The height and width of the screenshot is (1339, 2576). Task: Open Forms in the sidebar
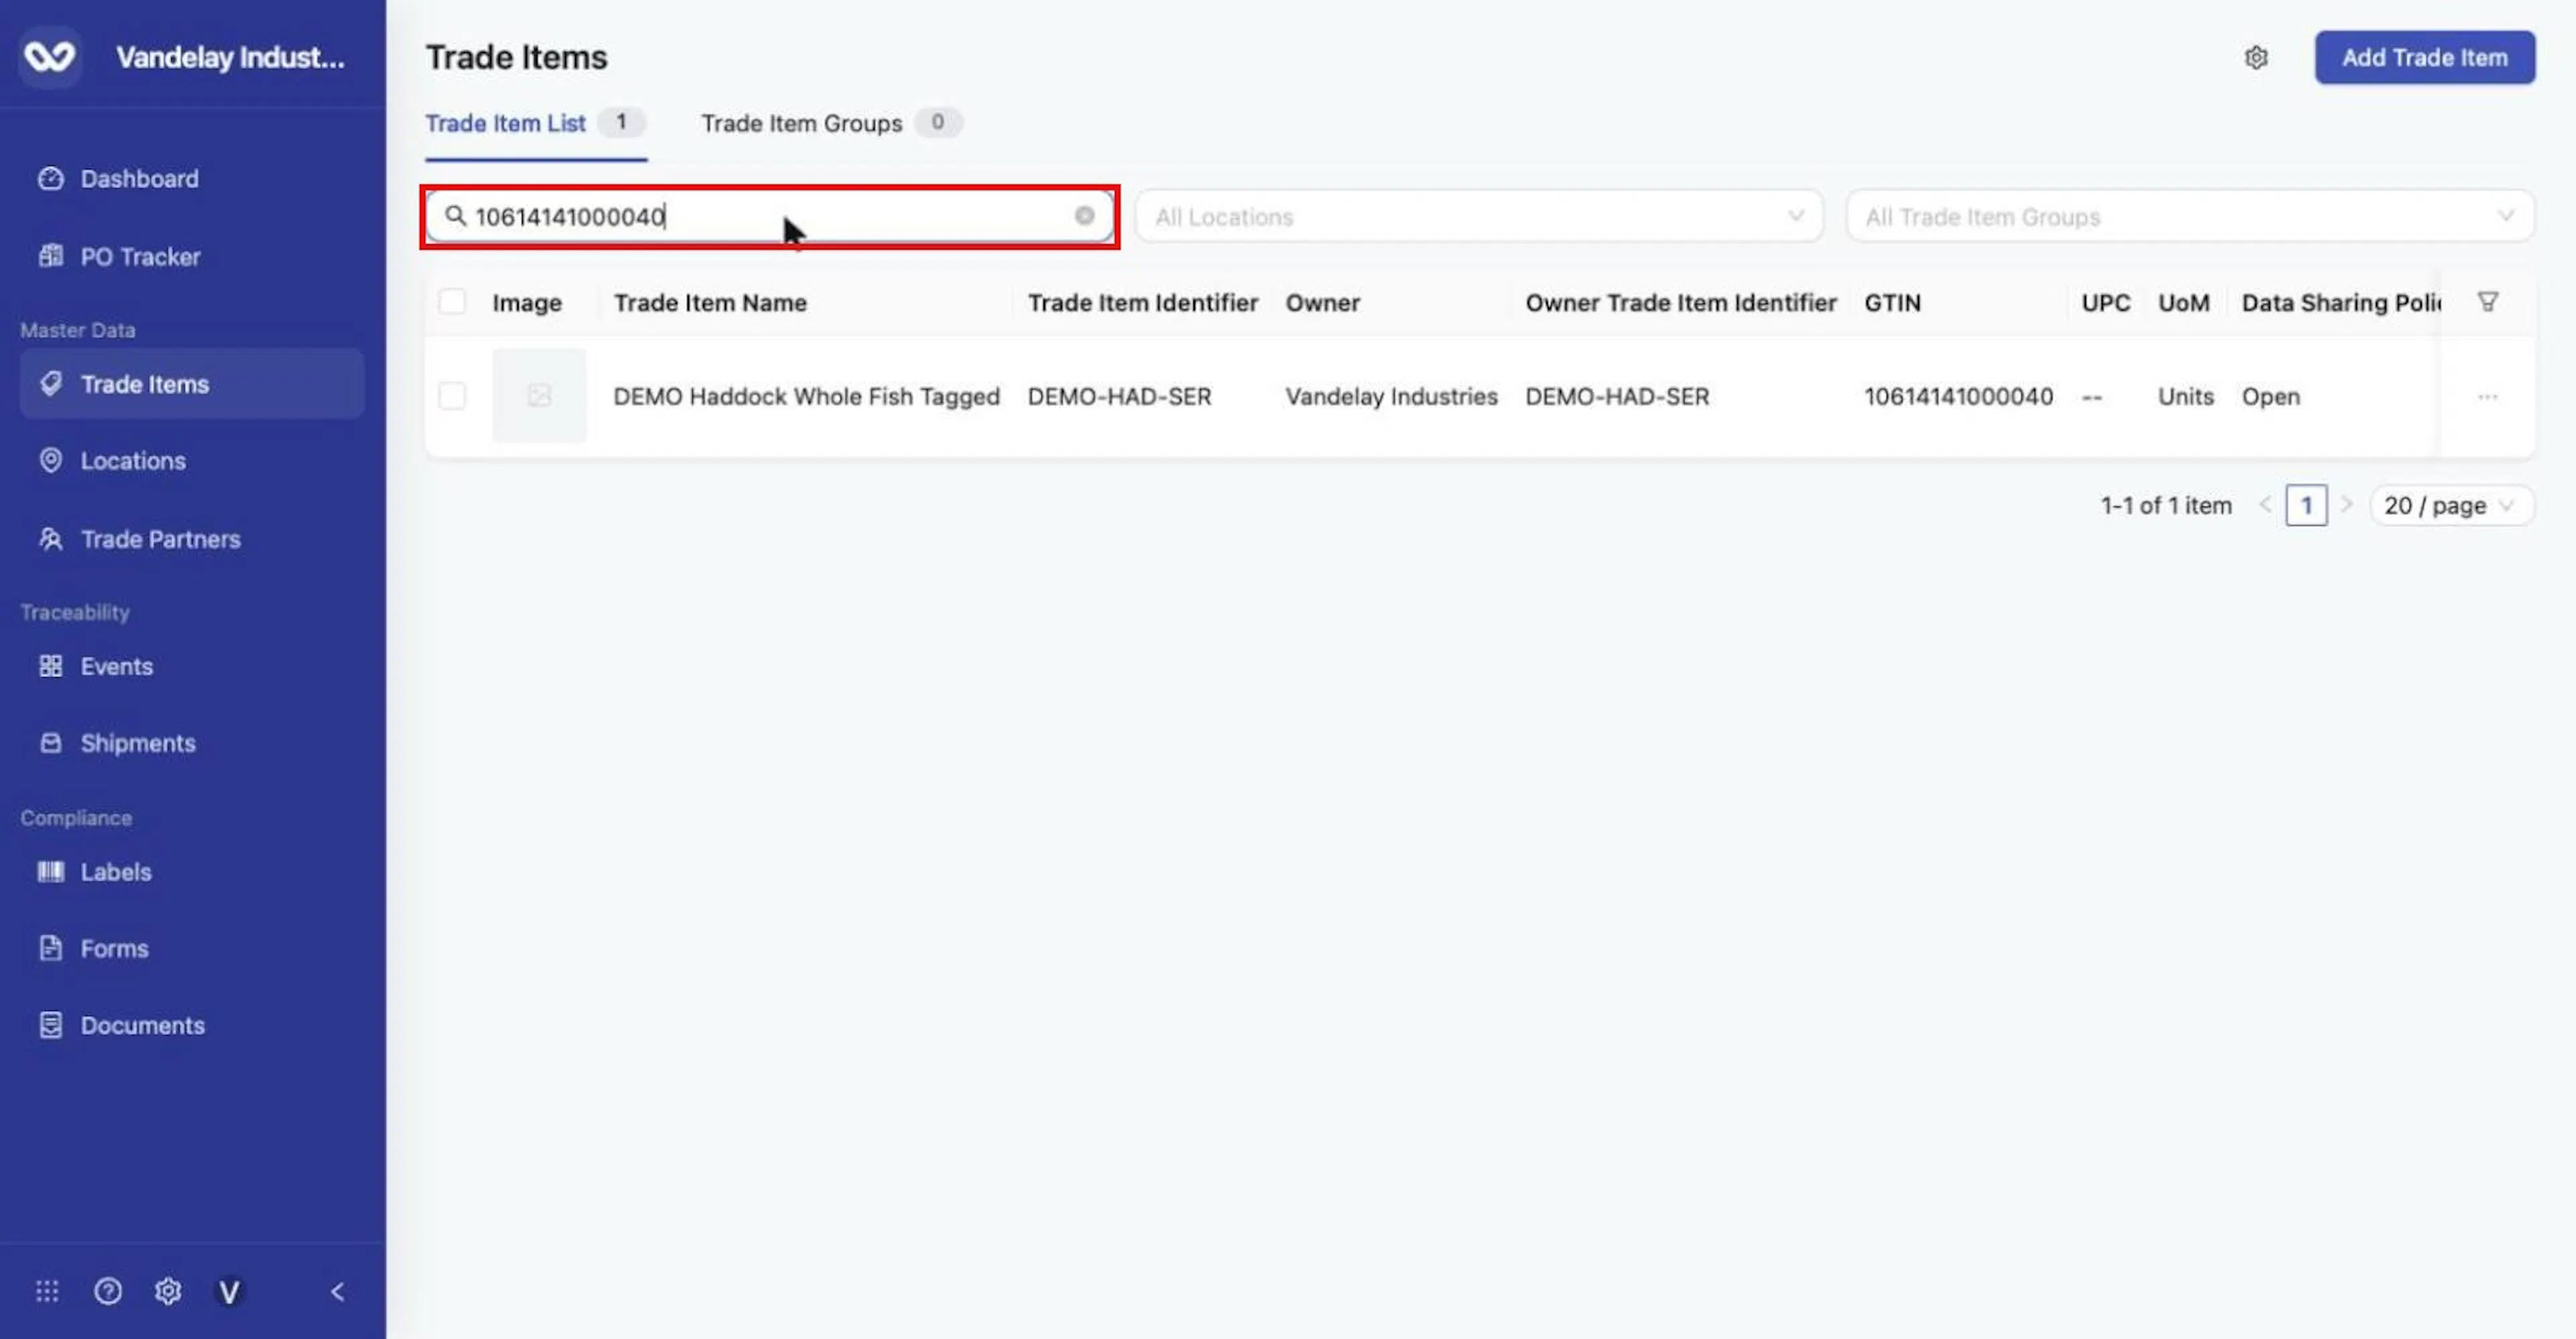pos(114,948)
